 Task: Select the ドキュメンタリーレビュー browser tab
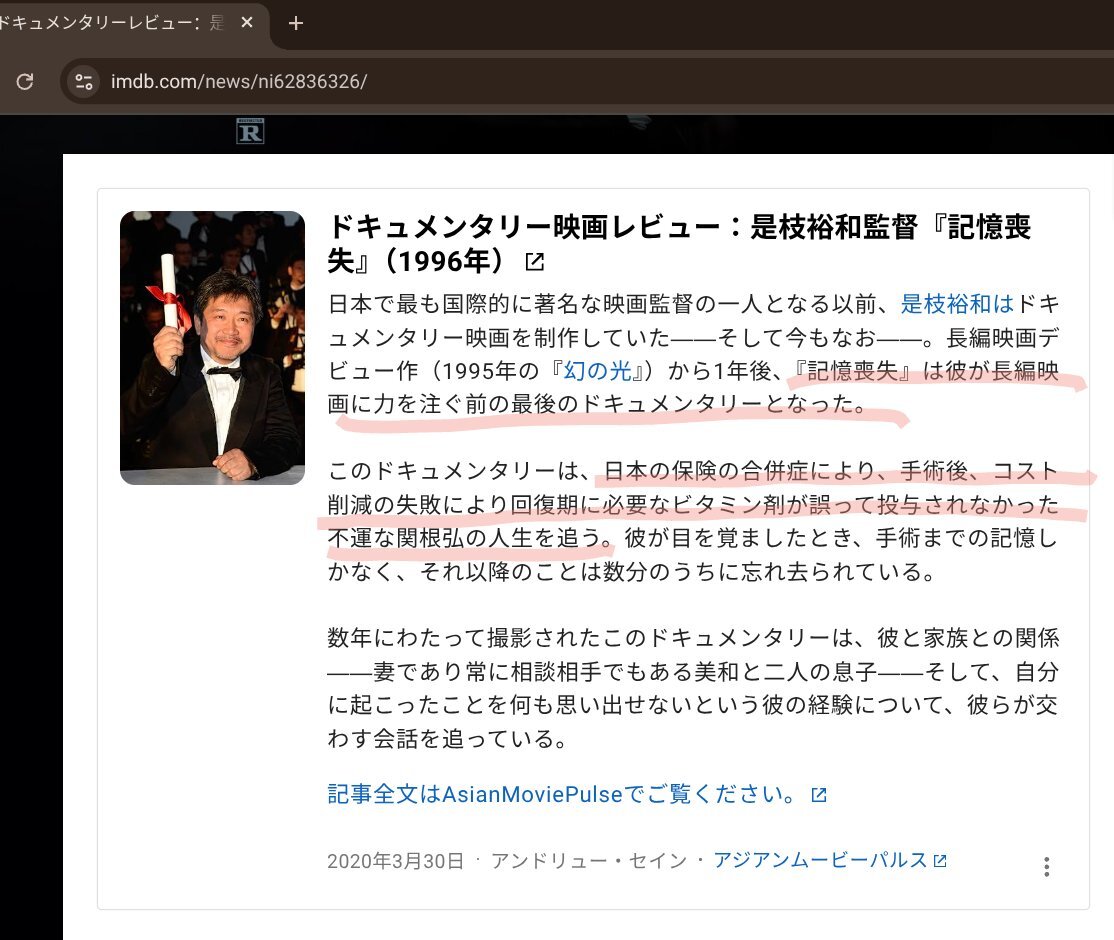(x=110, y=22)
